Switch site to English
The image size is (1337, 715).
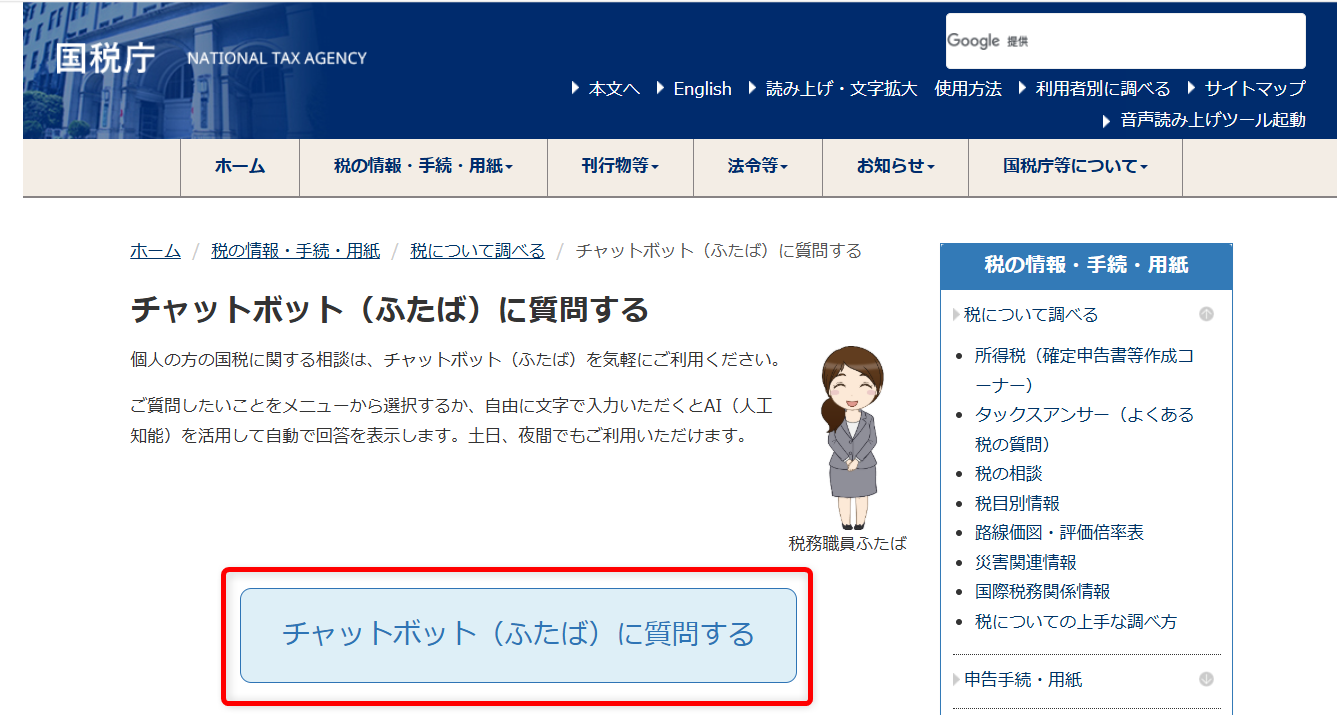point(702,89)
